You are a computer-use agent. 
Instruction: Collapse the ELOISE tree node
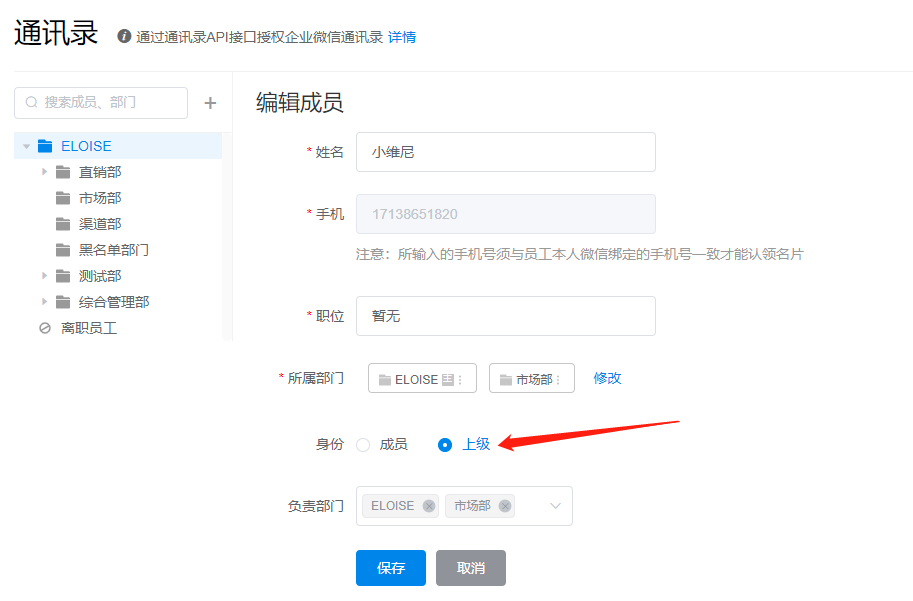coord(26,146)
